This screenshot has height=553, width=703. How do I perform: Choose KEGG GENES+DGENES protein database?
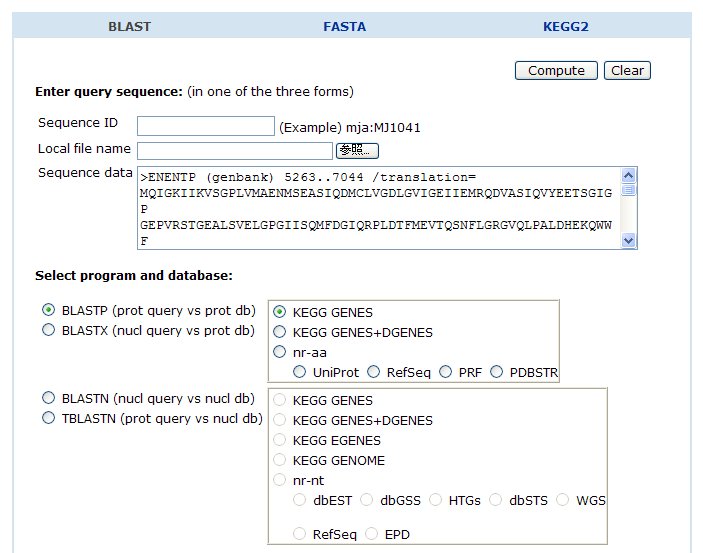coord(279,332)
